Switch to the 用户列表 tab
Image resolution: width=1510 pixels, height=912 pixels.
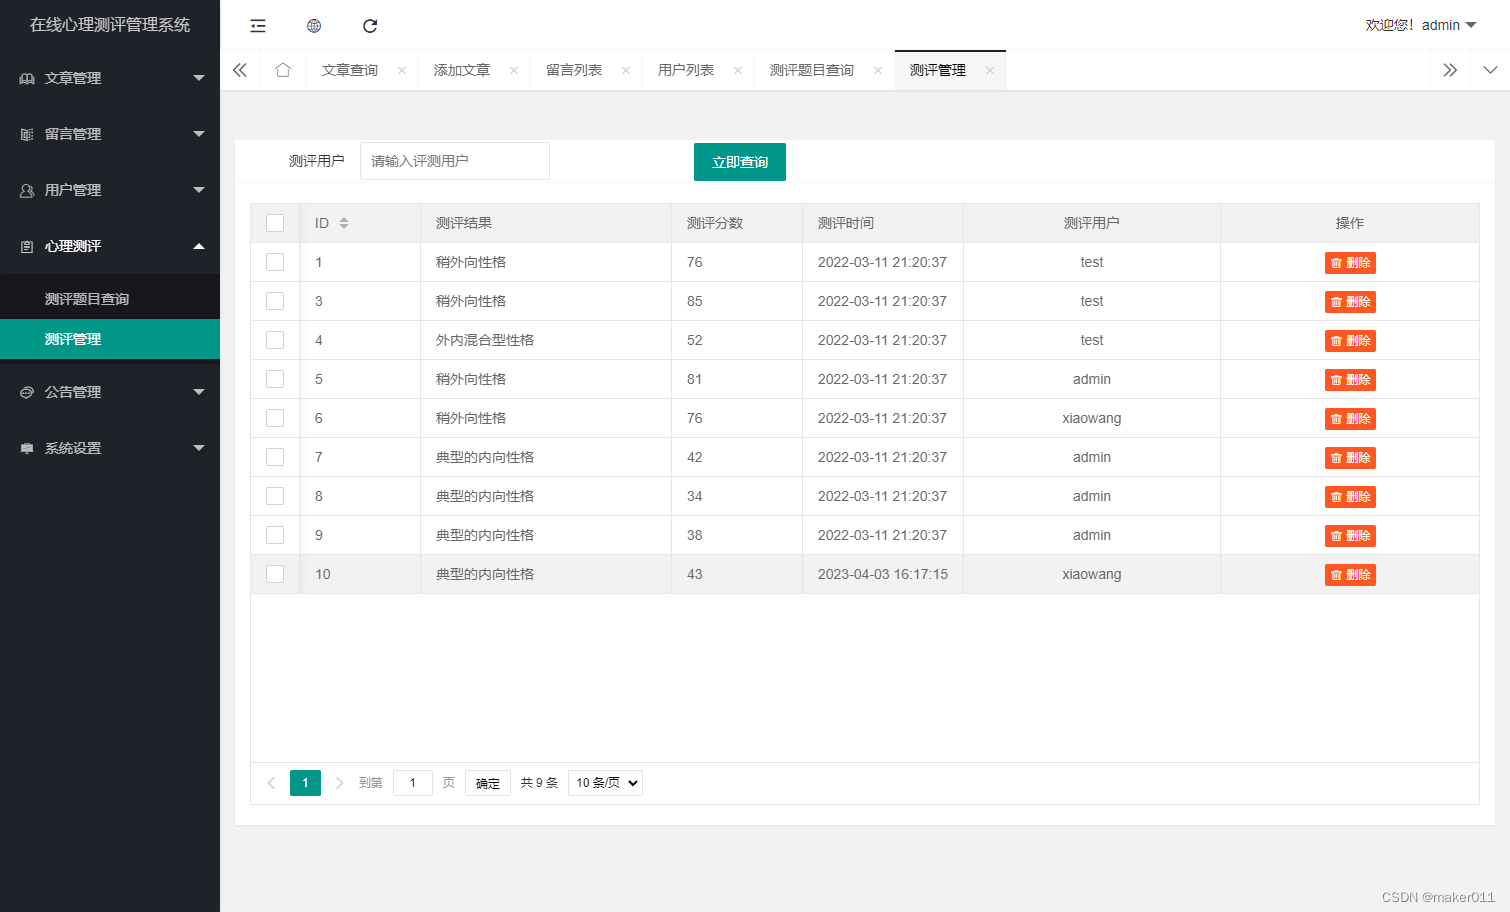pyautogui.click(x=686, y=70)
